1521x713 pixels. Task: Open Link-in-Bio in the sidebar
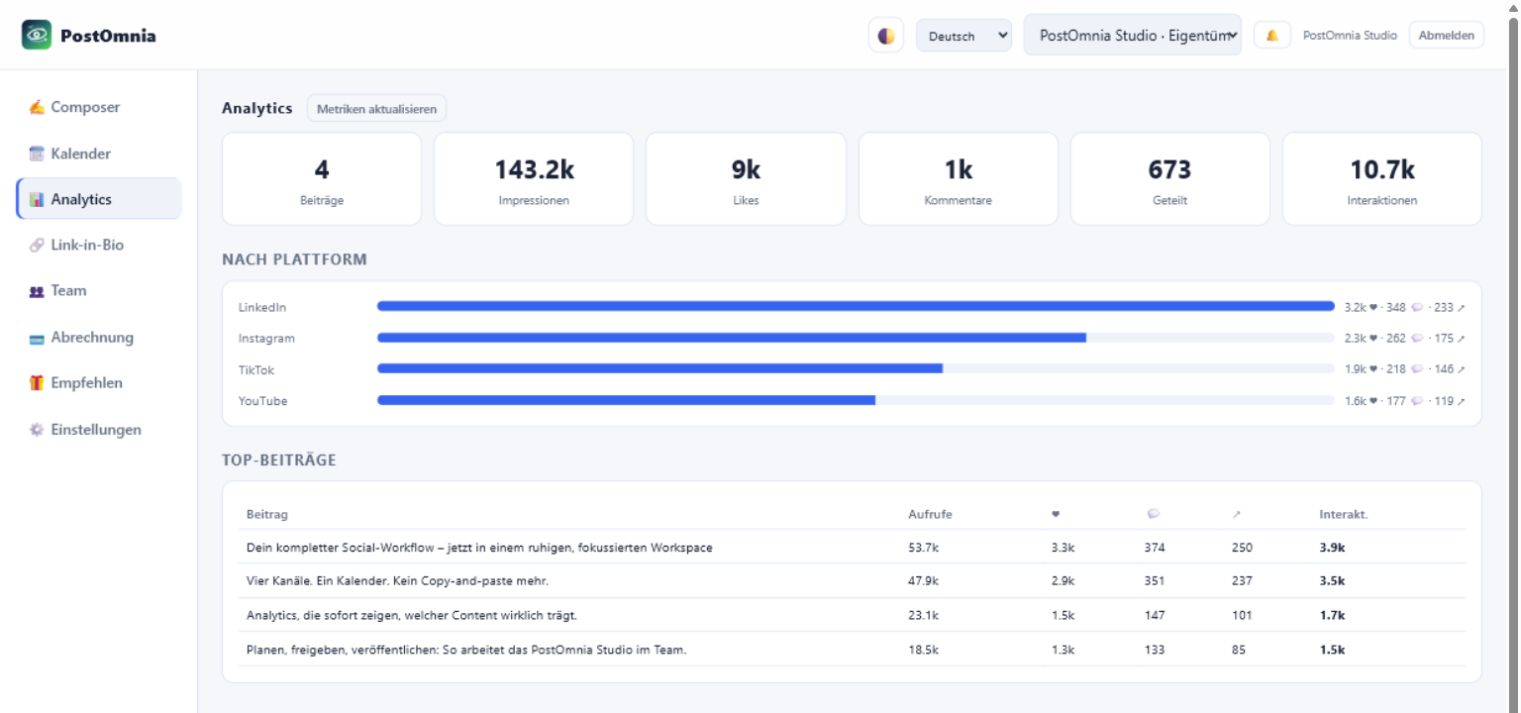coord(98,245)
